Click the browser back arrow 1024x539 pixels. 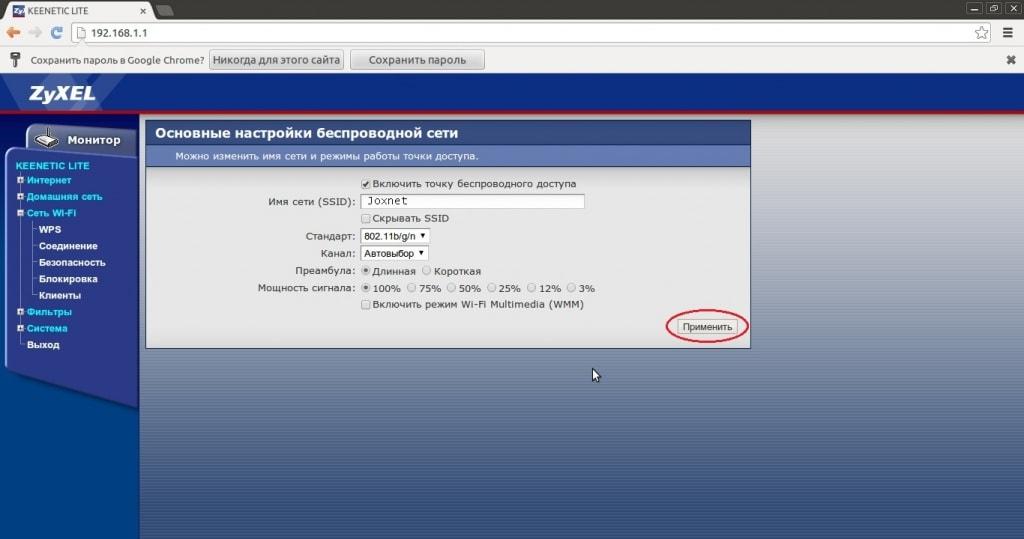point(13,33)
